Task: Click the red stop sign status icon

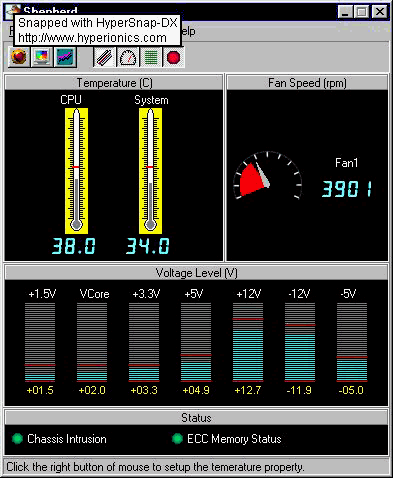Action: click(174, 57)
